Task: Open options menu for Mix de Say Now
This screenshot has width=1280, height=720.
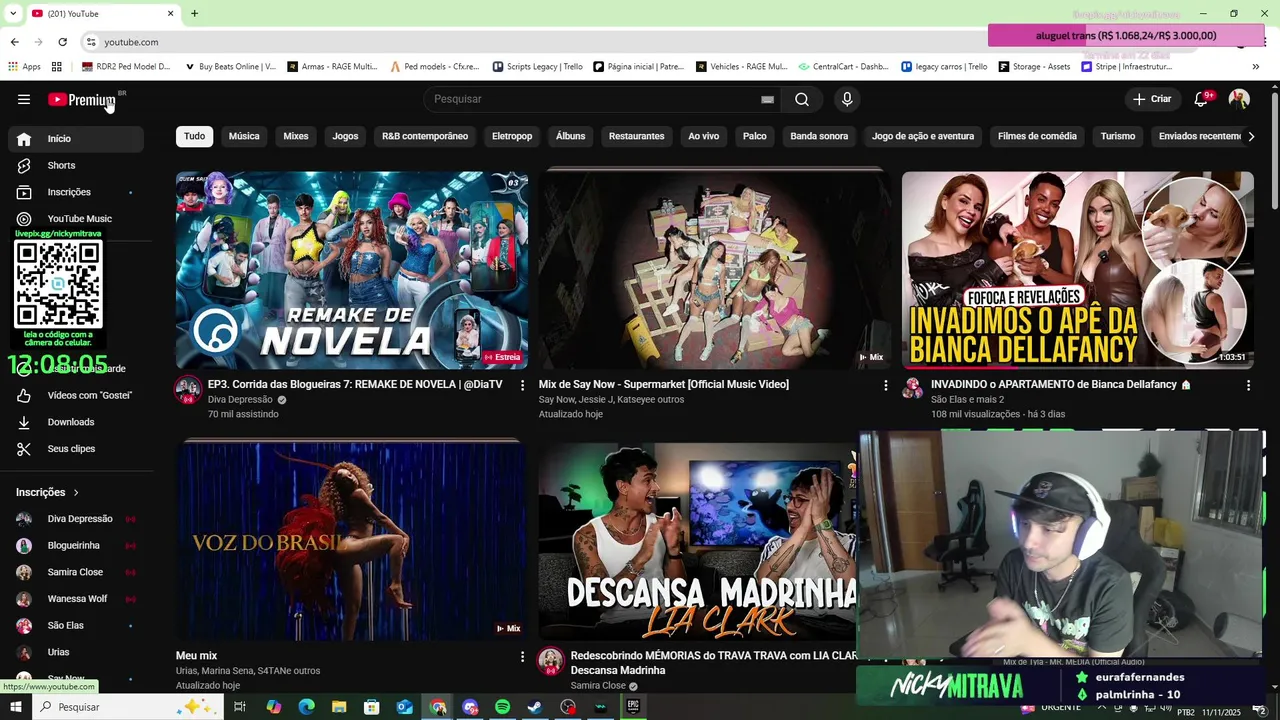Action: coord(885,385)
